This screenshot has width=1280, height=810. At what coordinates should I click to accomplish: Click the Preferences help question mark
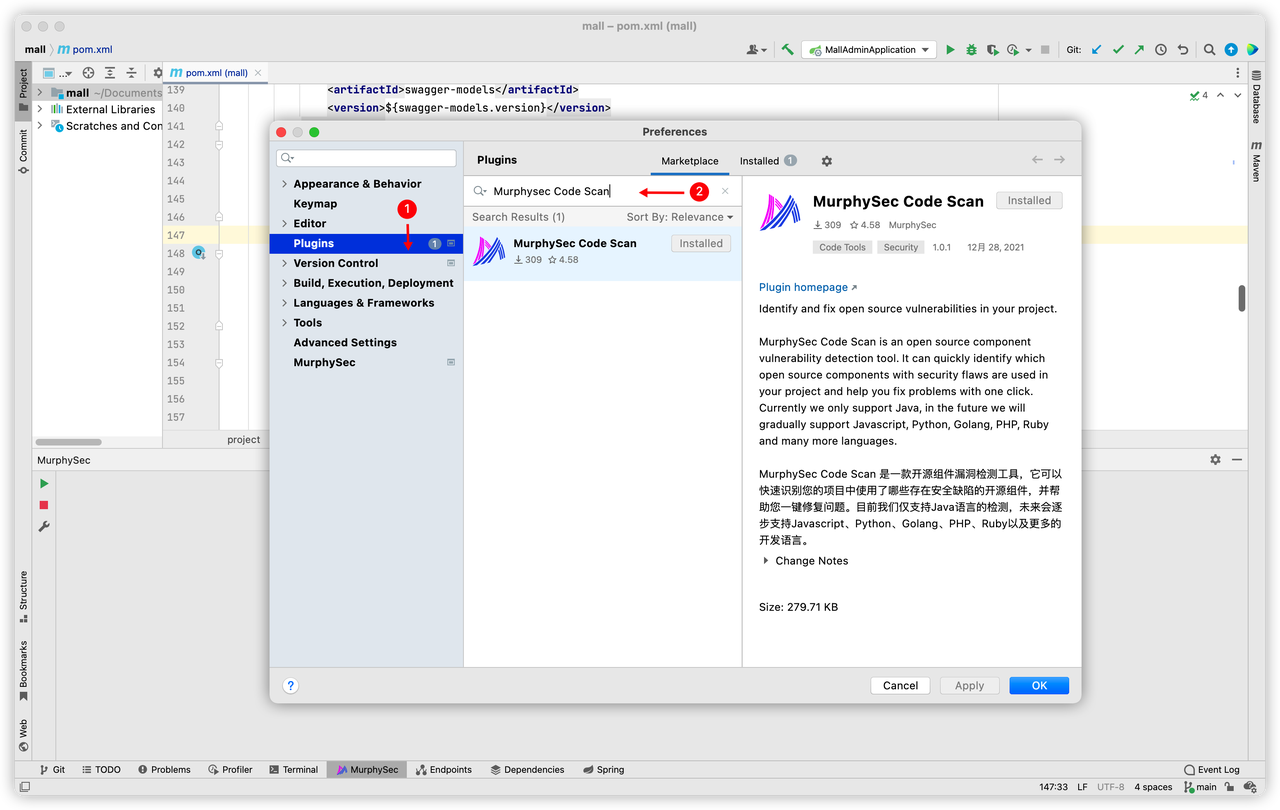click(x=290, y=686)
